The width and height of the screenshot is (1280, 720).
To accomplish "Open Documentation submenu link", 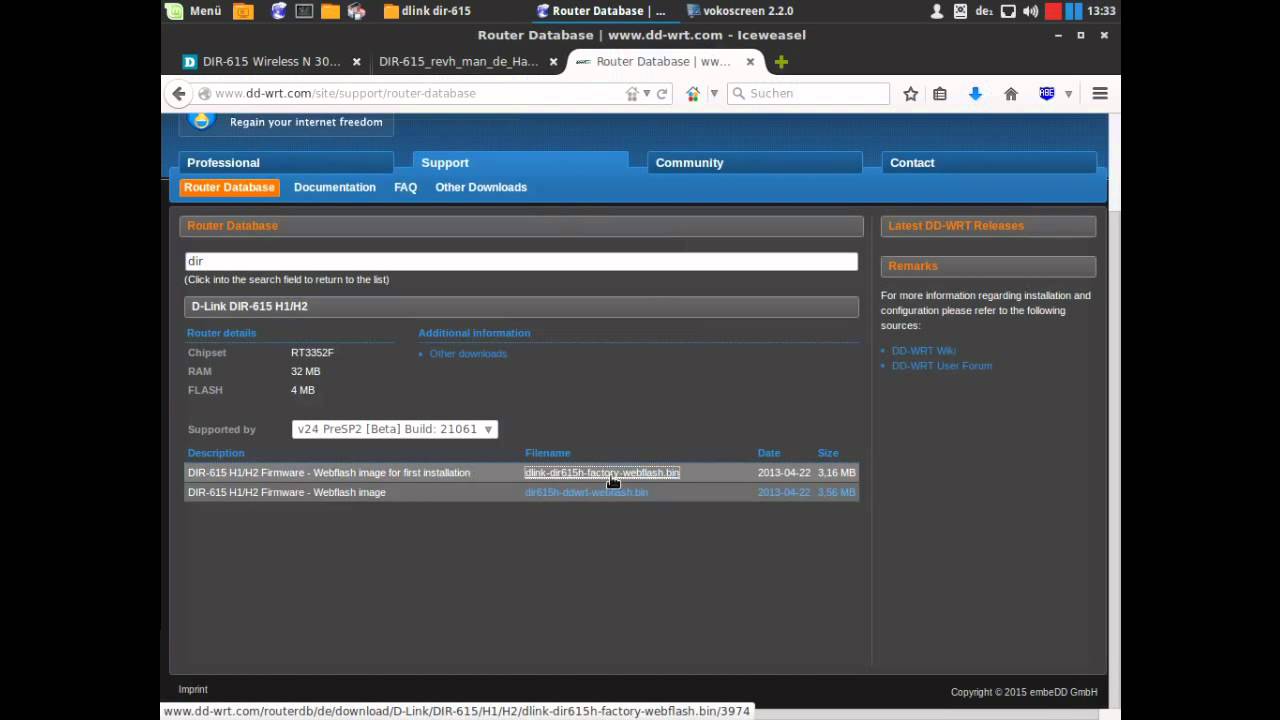I will 335,187.
